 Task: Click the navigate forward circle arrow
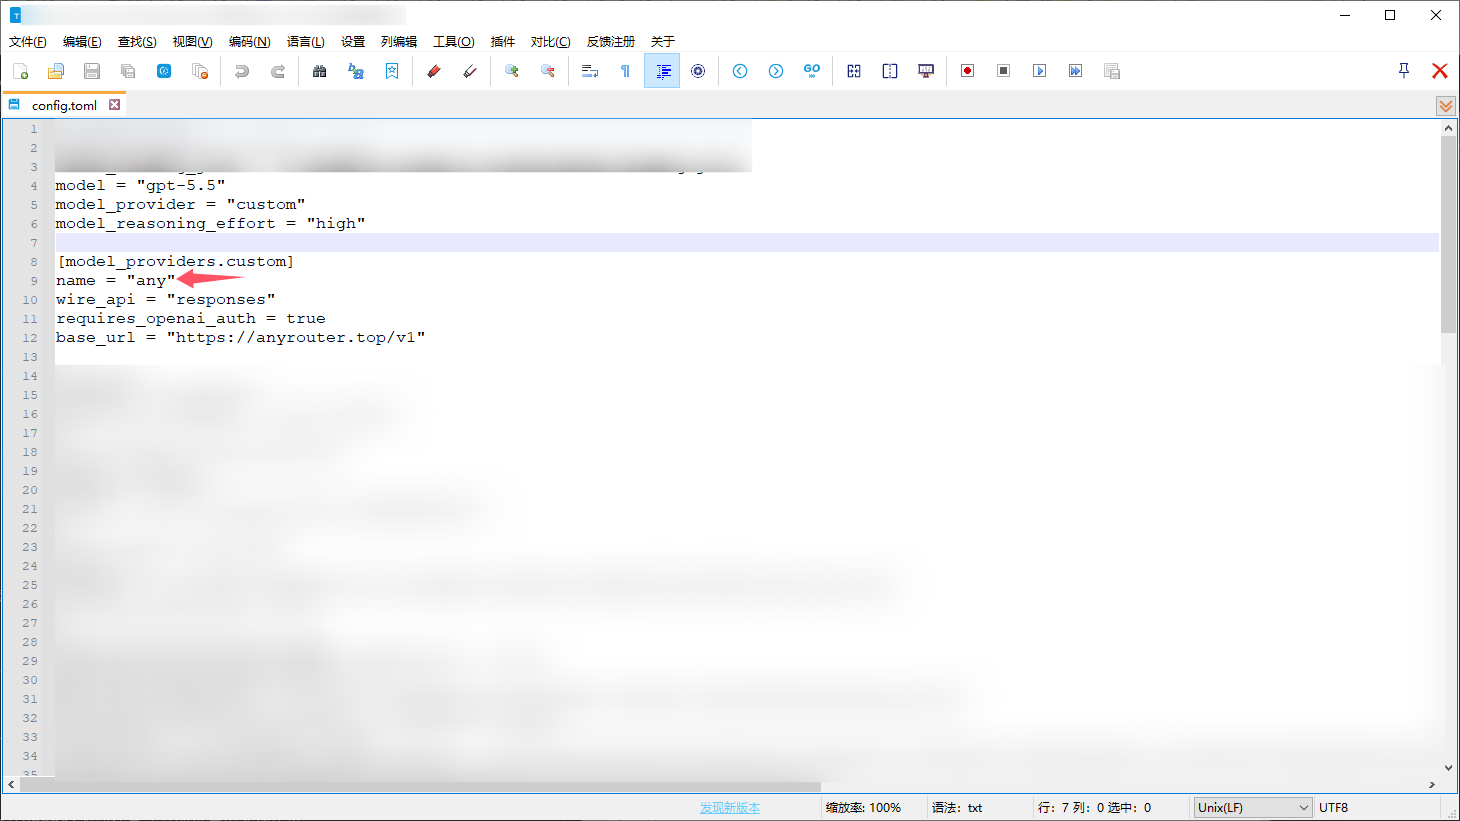click(x=776, y=71)
